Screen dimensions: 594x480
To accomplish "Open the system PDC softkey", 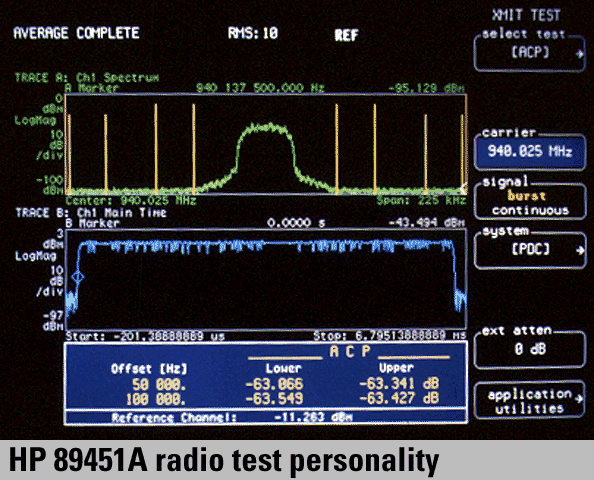I will 530,249.
